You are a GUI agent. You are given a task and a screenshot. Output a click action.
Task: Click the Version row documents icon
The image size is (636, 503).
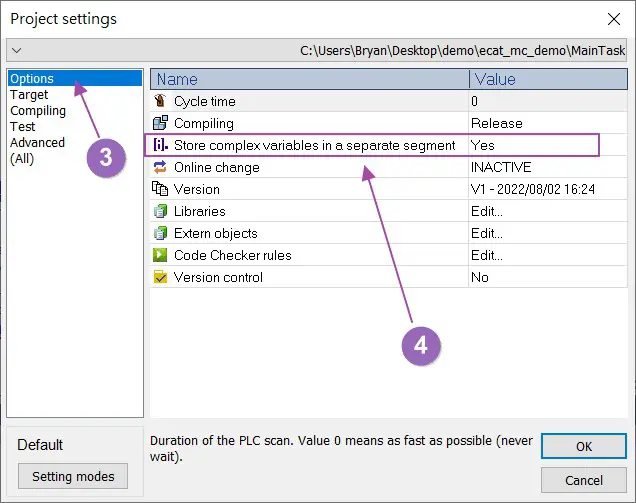tap(160, 189)
